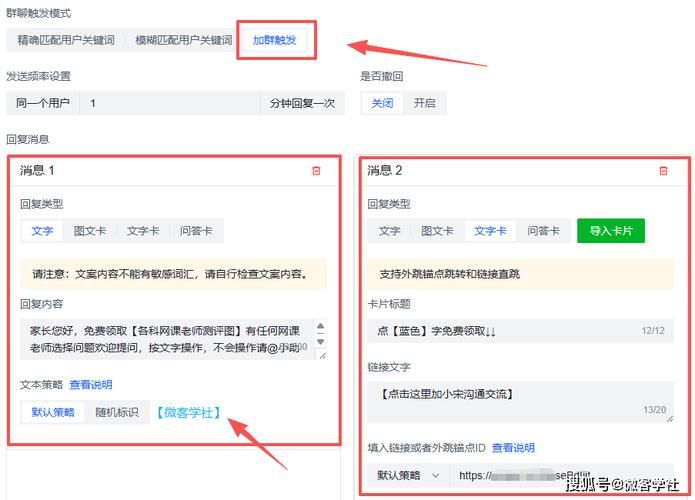This screenshot has width=695, height=500.
Task: Select 随机标识 text strategy in 消息 1
Action: 117,412
